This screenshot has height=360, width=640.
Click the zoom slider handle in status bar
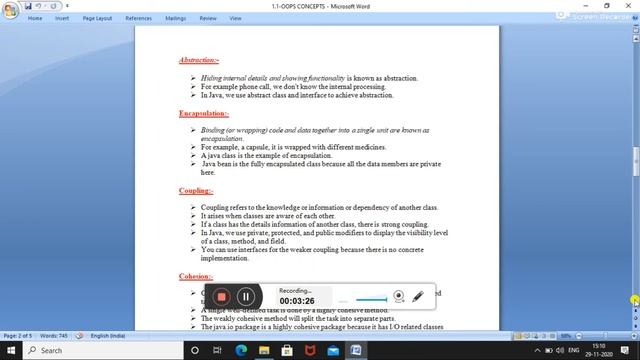point(605,336)
